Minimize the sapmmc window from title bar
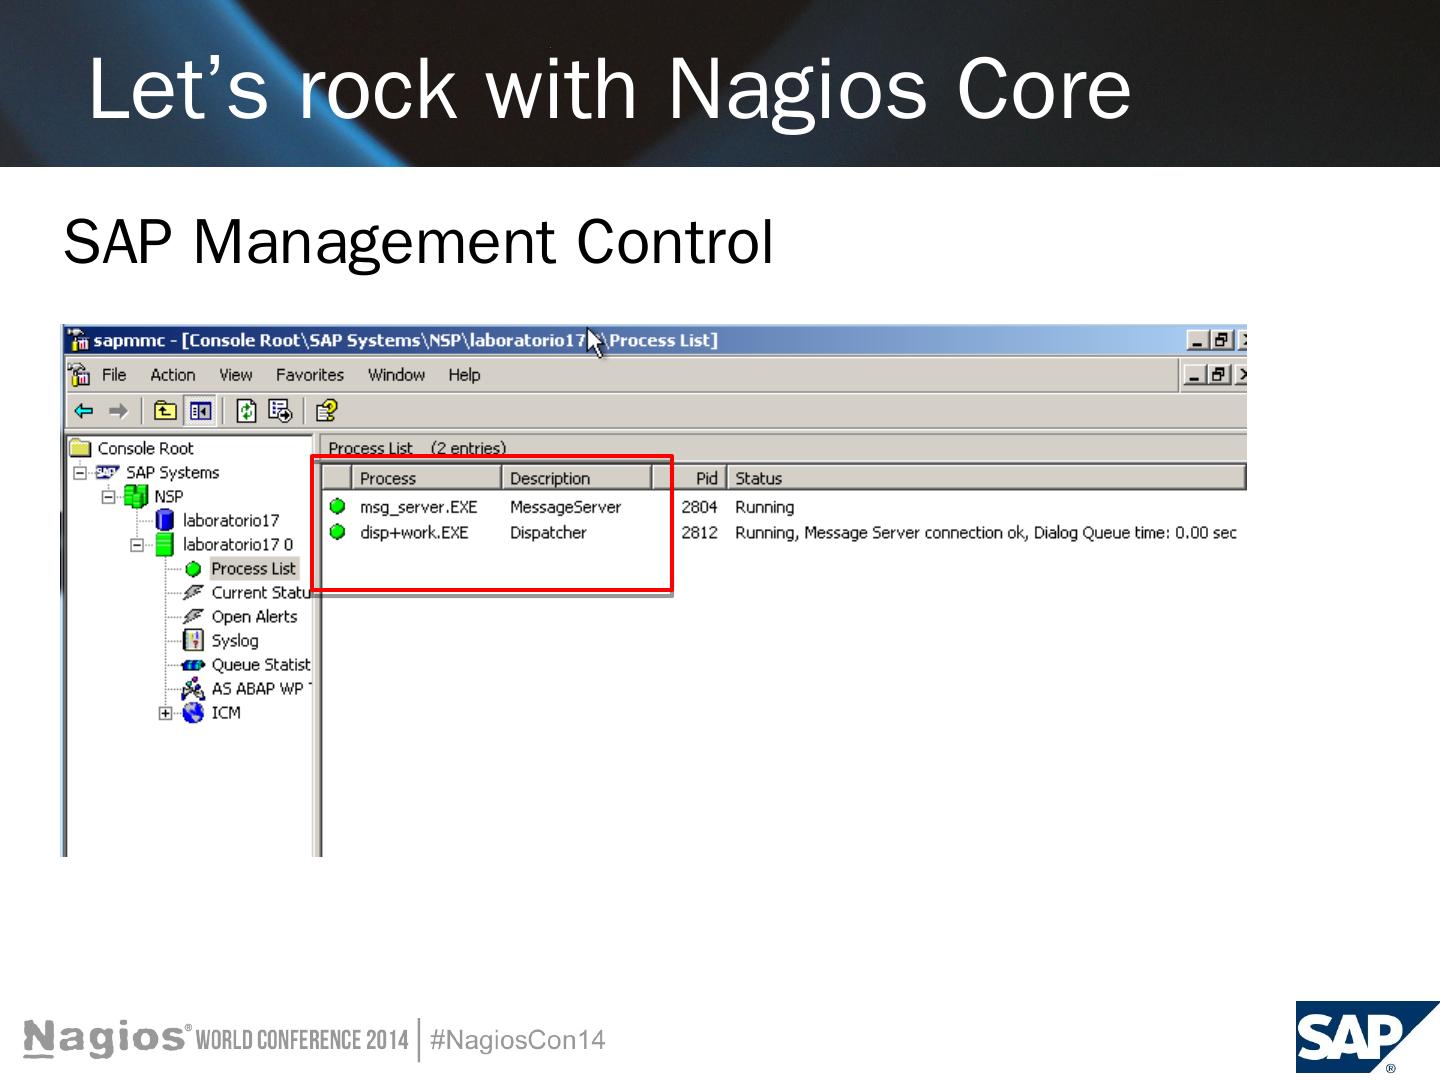This screenshot has height=1080, width=1440. [x=1198, y=340]
